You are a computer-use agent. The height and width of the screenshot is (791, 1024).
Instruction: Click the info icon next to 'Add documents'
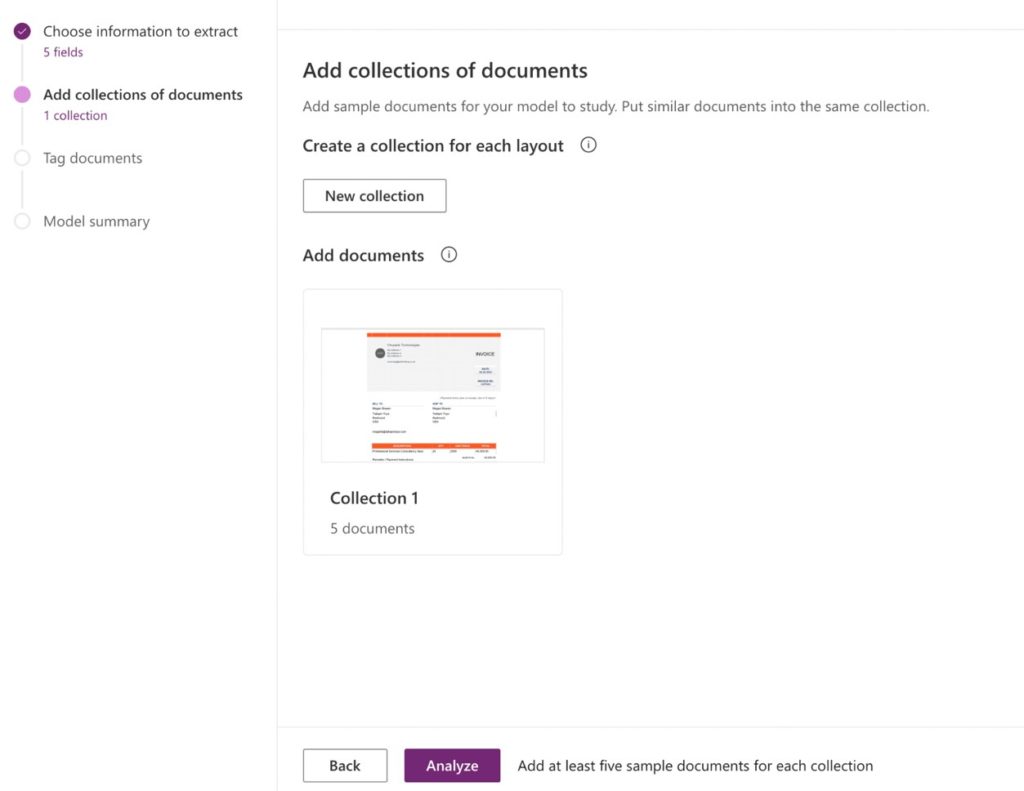click(449, 255)
